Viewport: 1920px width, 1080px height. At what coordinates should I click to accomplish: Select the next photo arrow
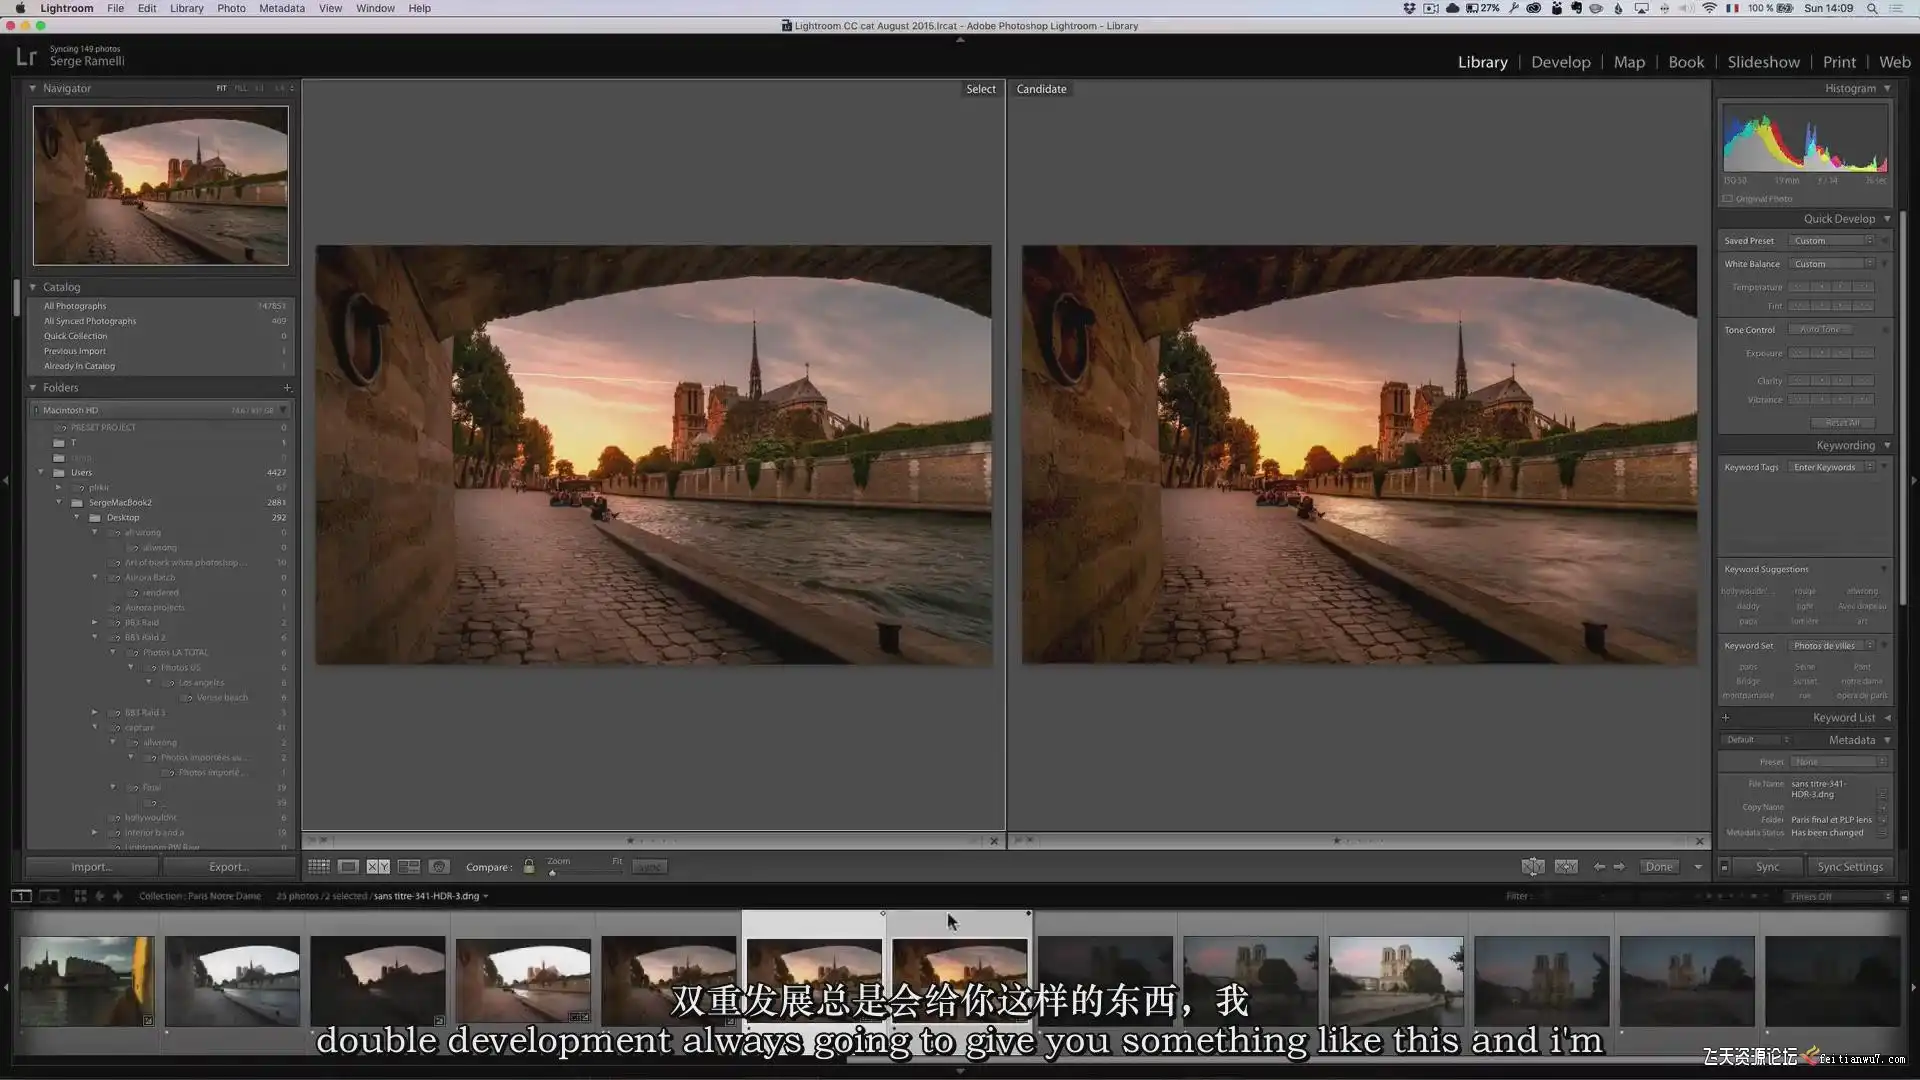[x=1620, y=867]
